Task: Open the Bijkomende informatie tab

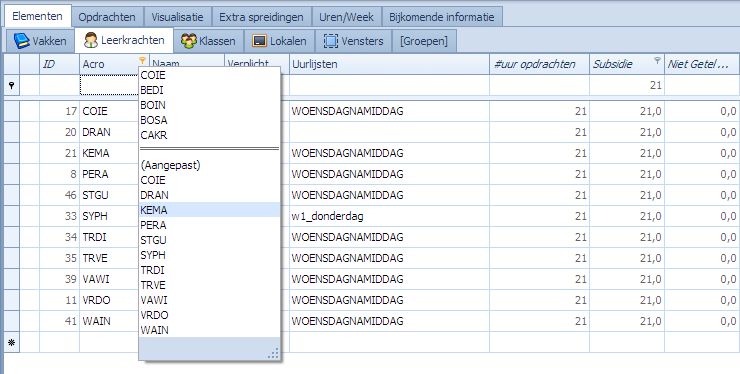Action: (x=442, y=17)
